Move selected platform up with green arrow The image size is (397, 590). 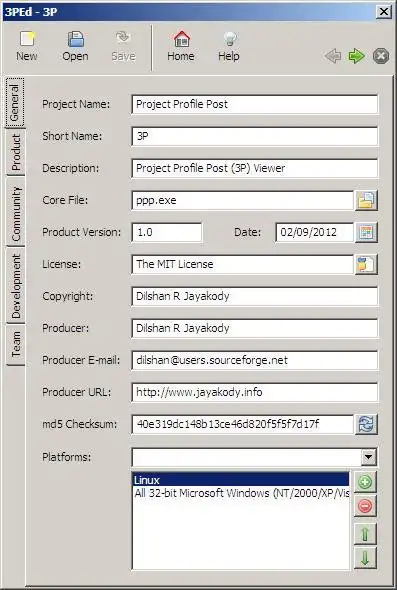pyautogui.click(x=365, y=534)
